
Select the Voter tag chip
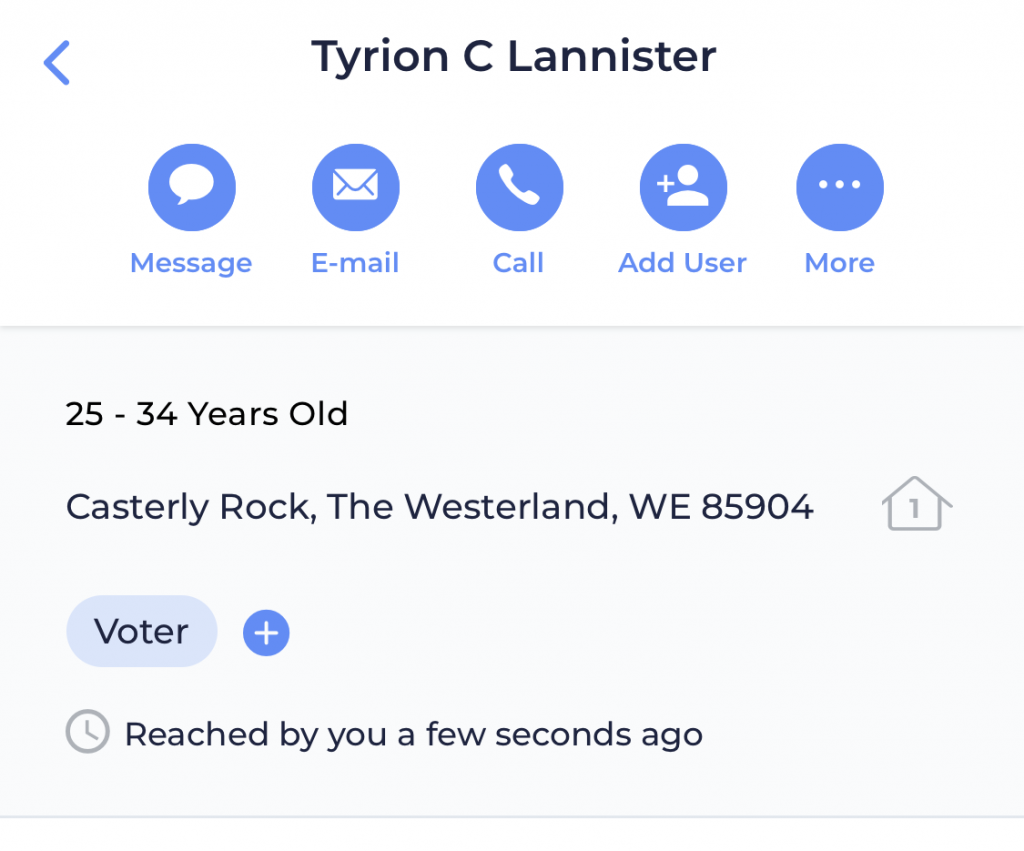[x=142, y=631]
